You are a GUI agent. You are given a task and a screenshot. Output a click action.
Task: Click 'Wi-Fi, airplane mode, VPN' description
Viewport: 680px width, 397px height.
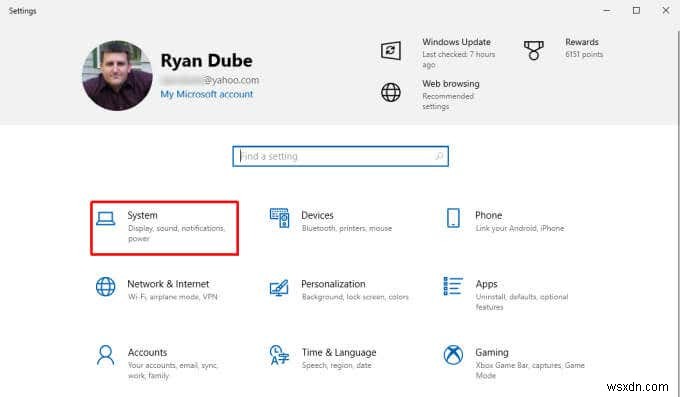tap(173, 297)
